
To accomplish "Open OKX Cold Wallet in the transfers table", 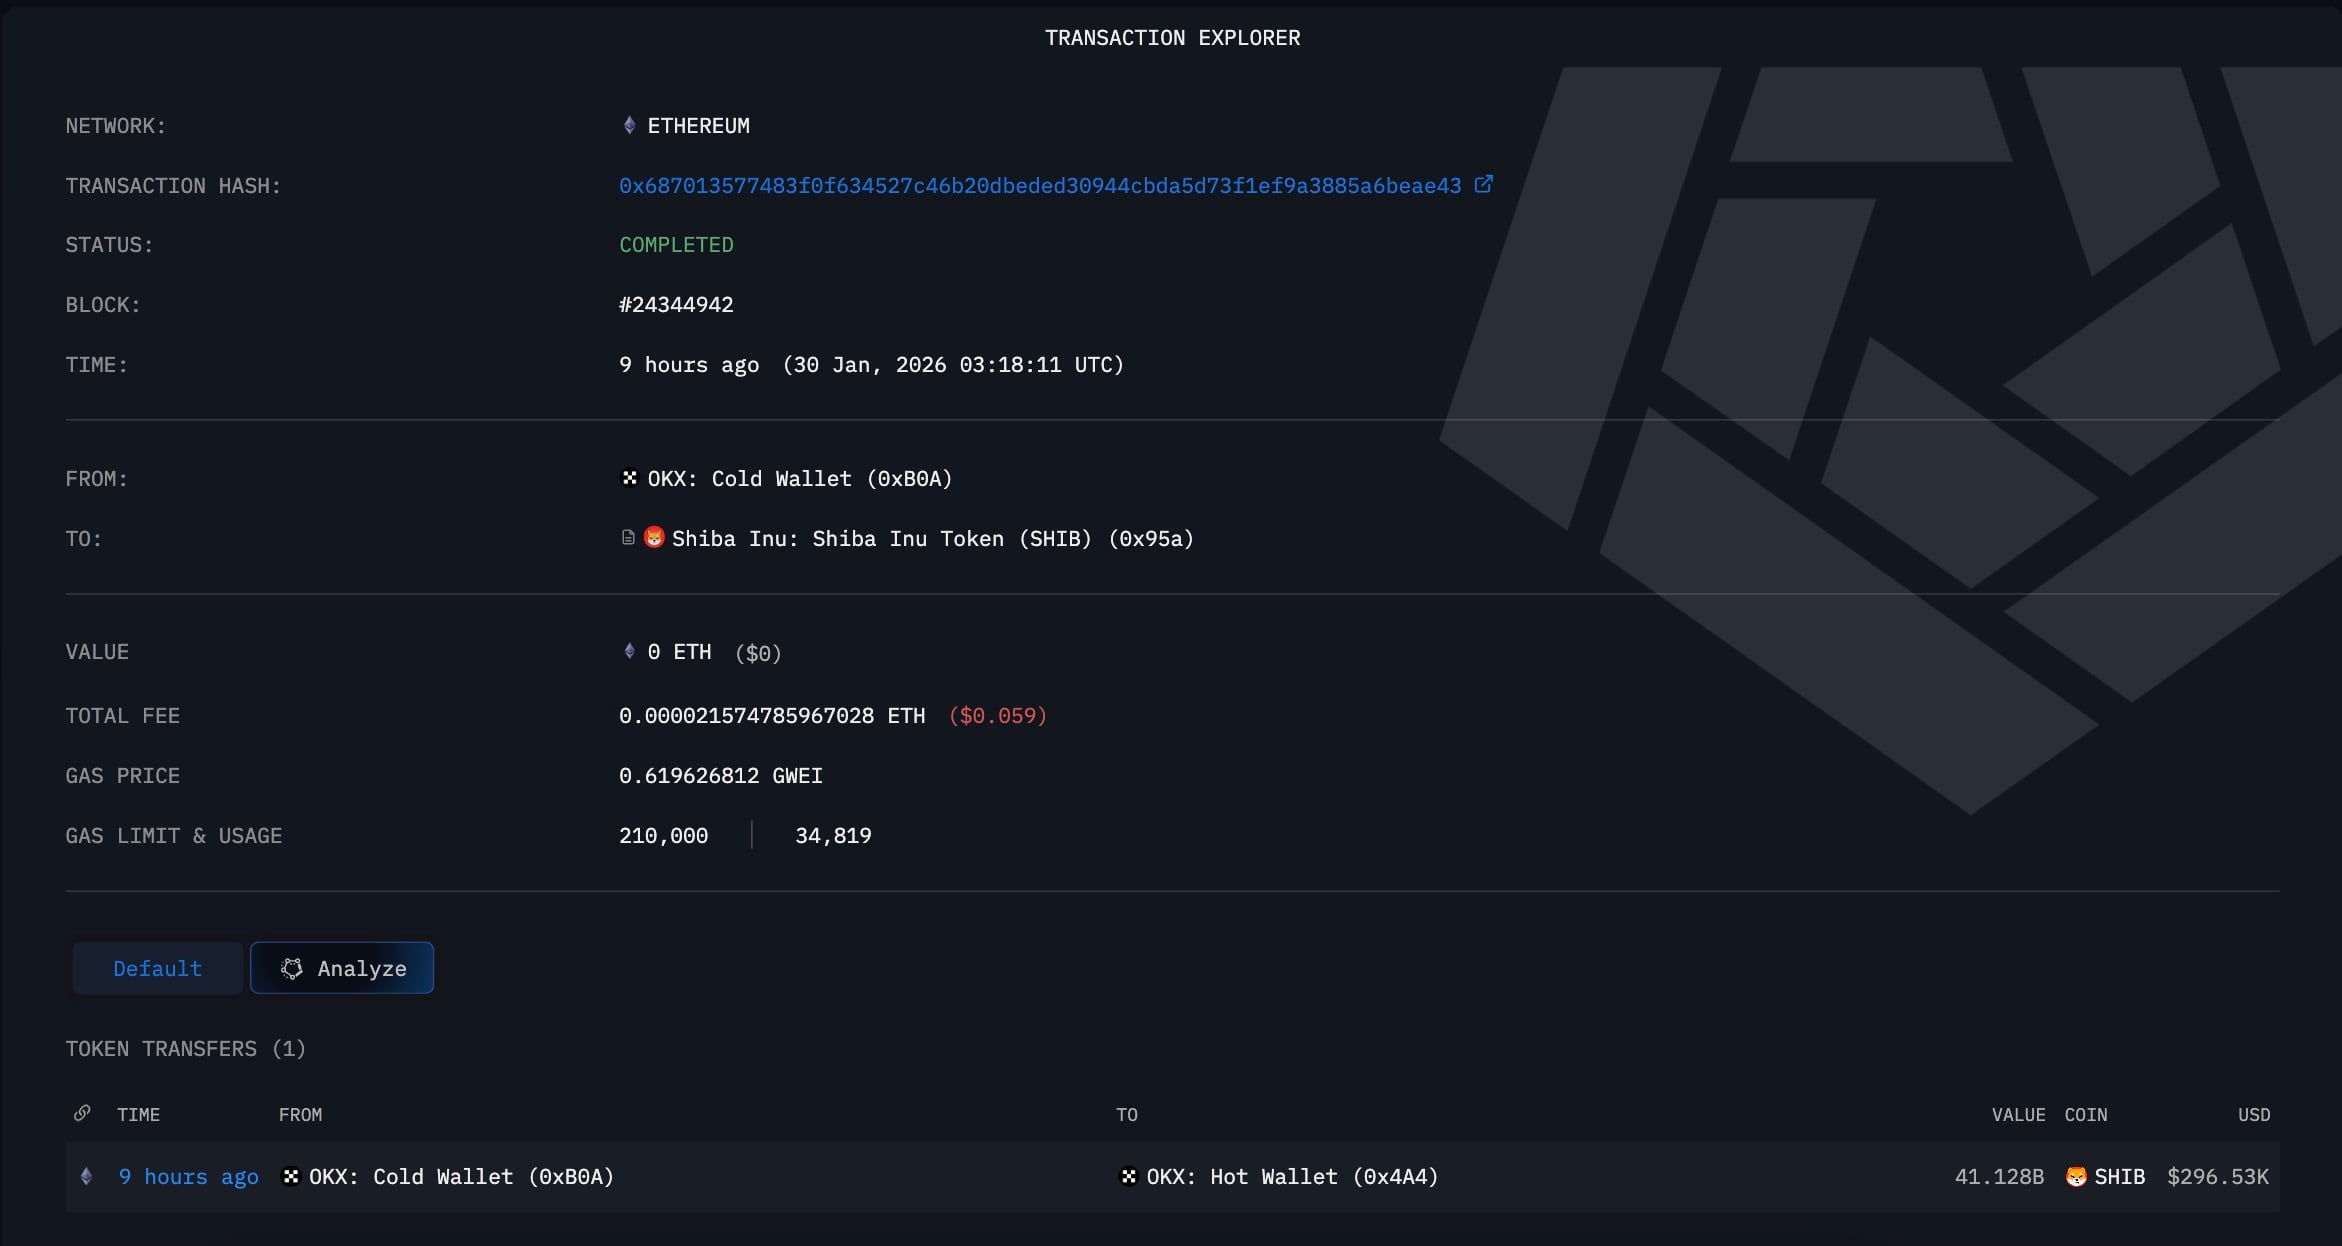I will coord(460,1177).
